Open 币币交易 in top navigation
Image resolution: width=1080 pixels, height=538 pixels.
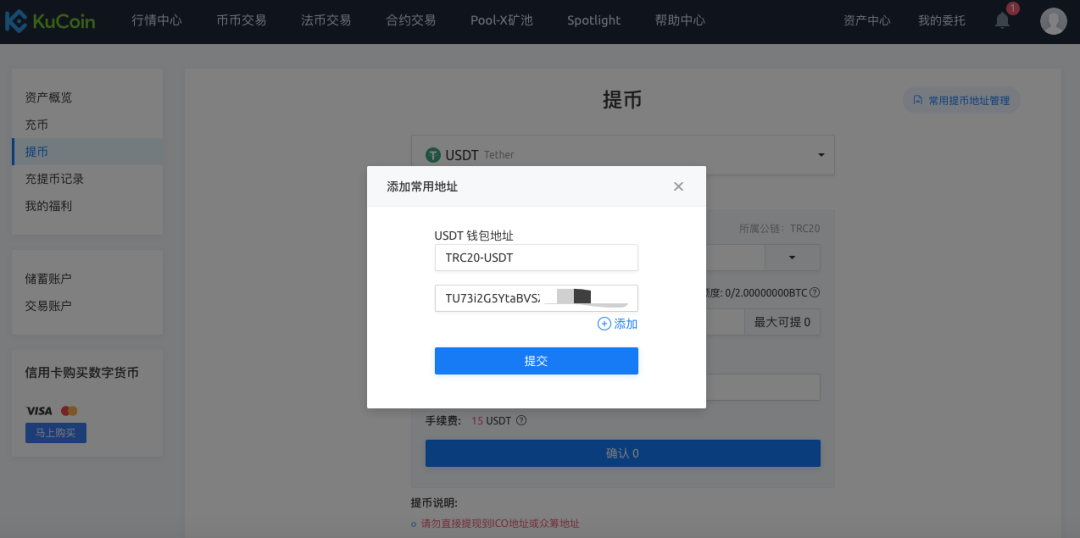(x=242, y=21)
